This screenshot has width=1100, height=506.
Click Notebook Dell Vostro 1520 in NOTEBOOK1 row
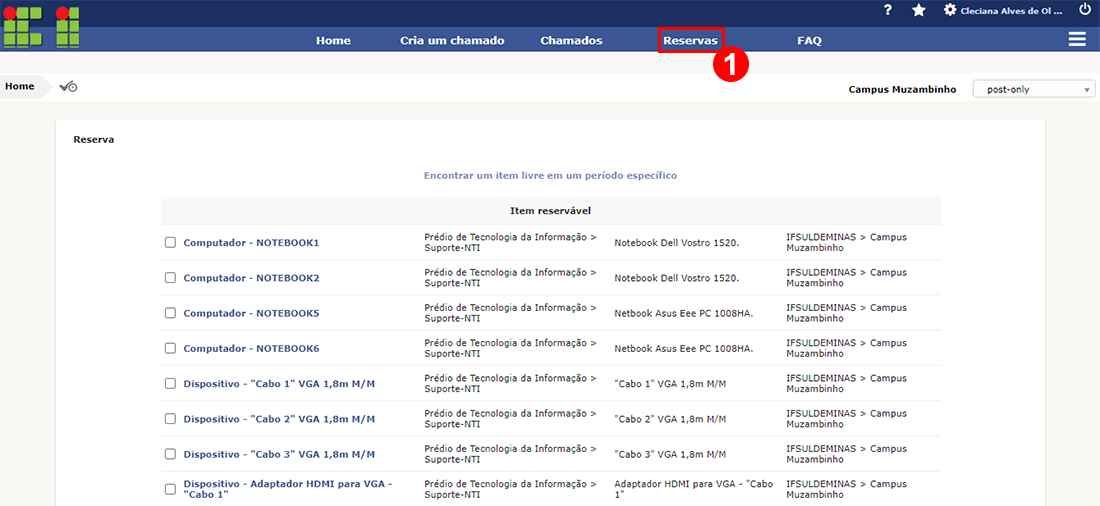tap(677, 243)
